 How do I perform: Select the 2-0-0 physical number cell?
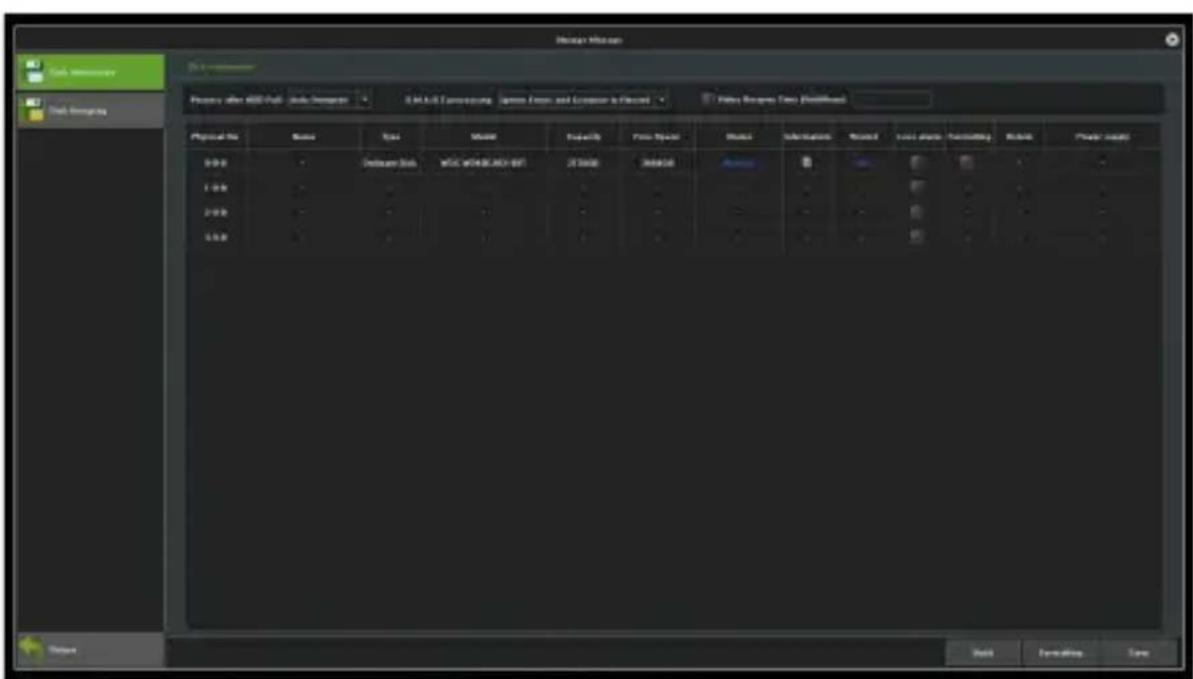coord(215,212)
